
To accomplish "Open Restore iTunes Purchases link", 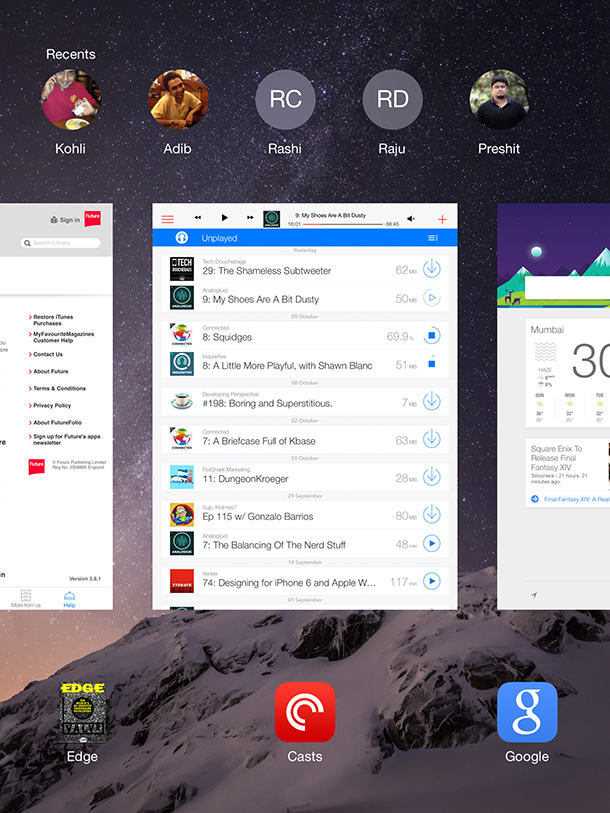I will point(53,320).
